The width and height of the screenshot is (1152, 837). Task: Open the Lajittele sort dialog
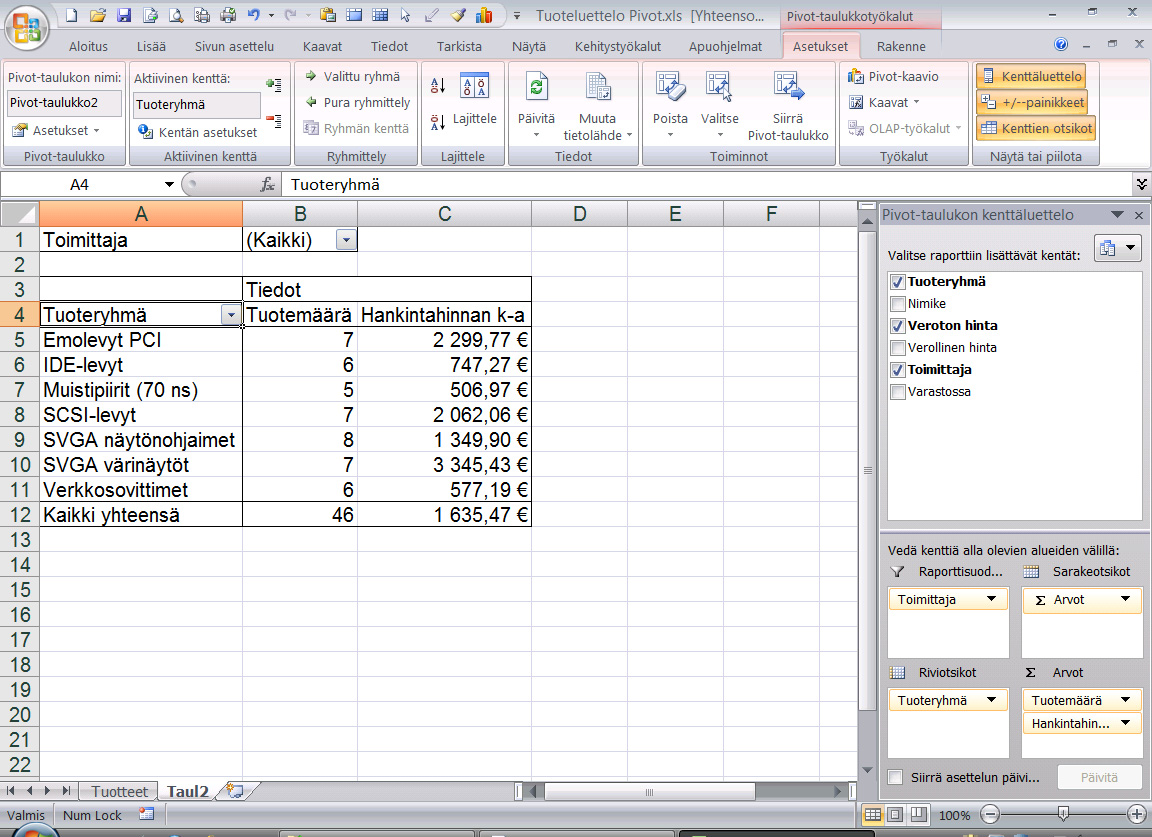click(475, 101)
